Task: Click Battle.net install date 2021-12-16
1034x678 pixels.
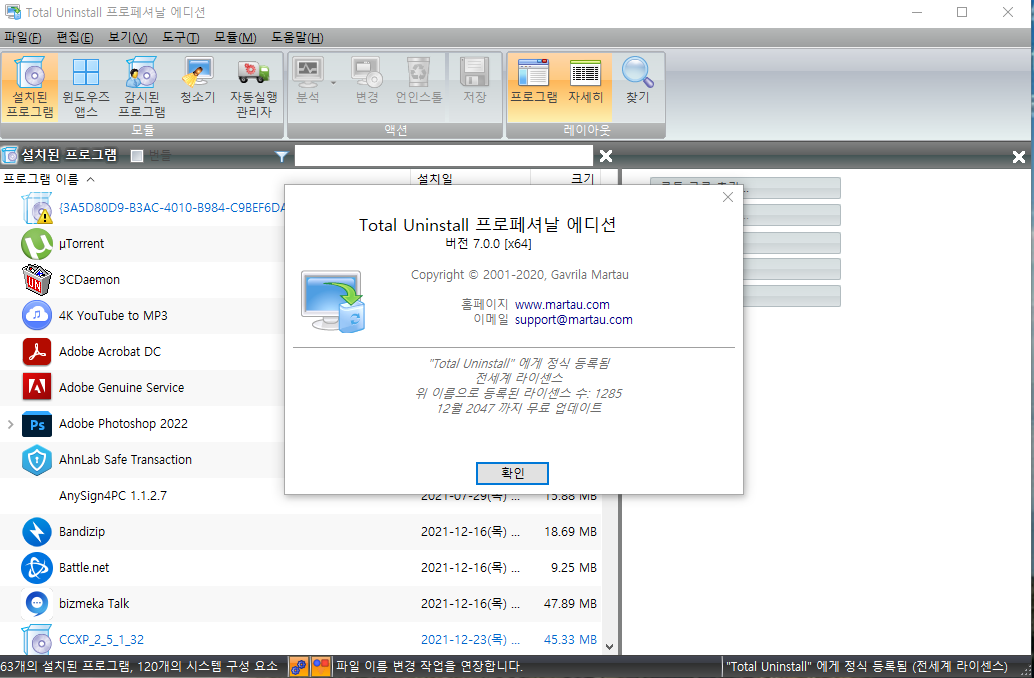Action: tap(470, 568)
